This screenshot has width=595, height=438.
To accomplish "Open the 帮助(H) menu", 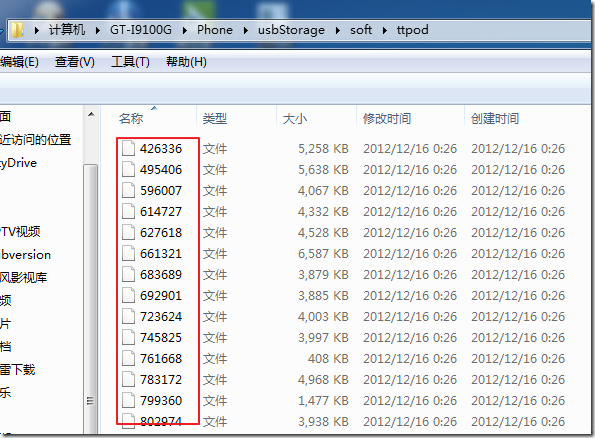I will click(186, 61).
